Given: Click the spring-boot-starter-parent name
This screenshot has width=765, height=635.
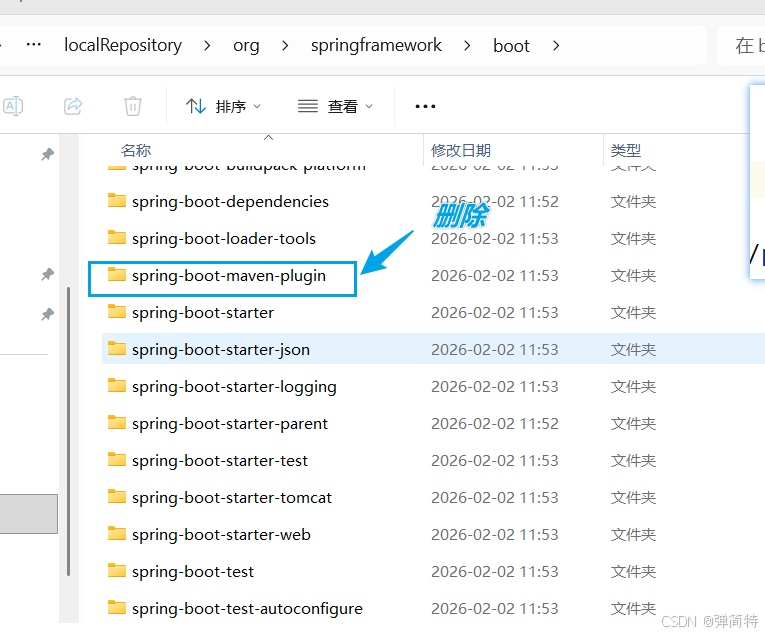Looking at the screenshot, I should pyautogui.click(x=230, y=424).
